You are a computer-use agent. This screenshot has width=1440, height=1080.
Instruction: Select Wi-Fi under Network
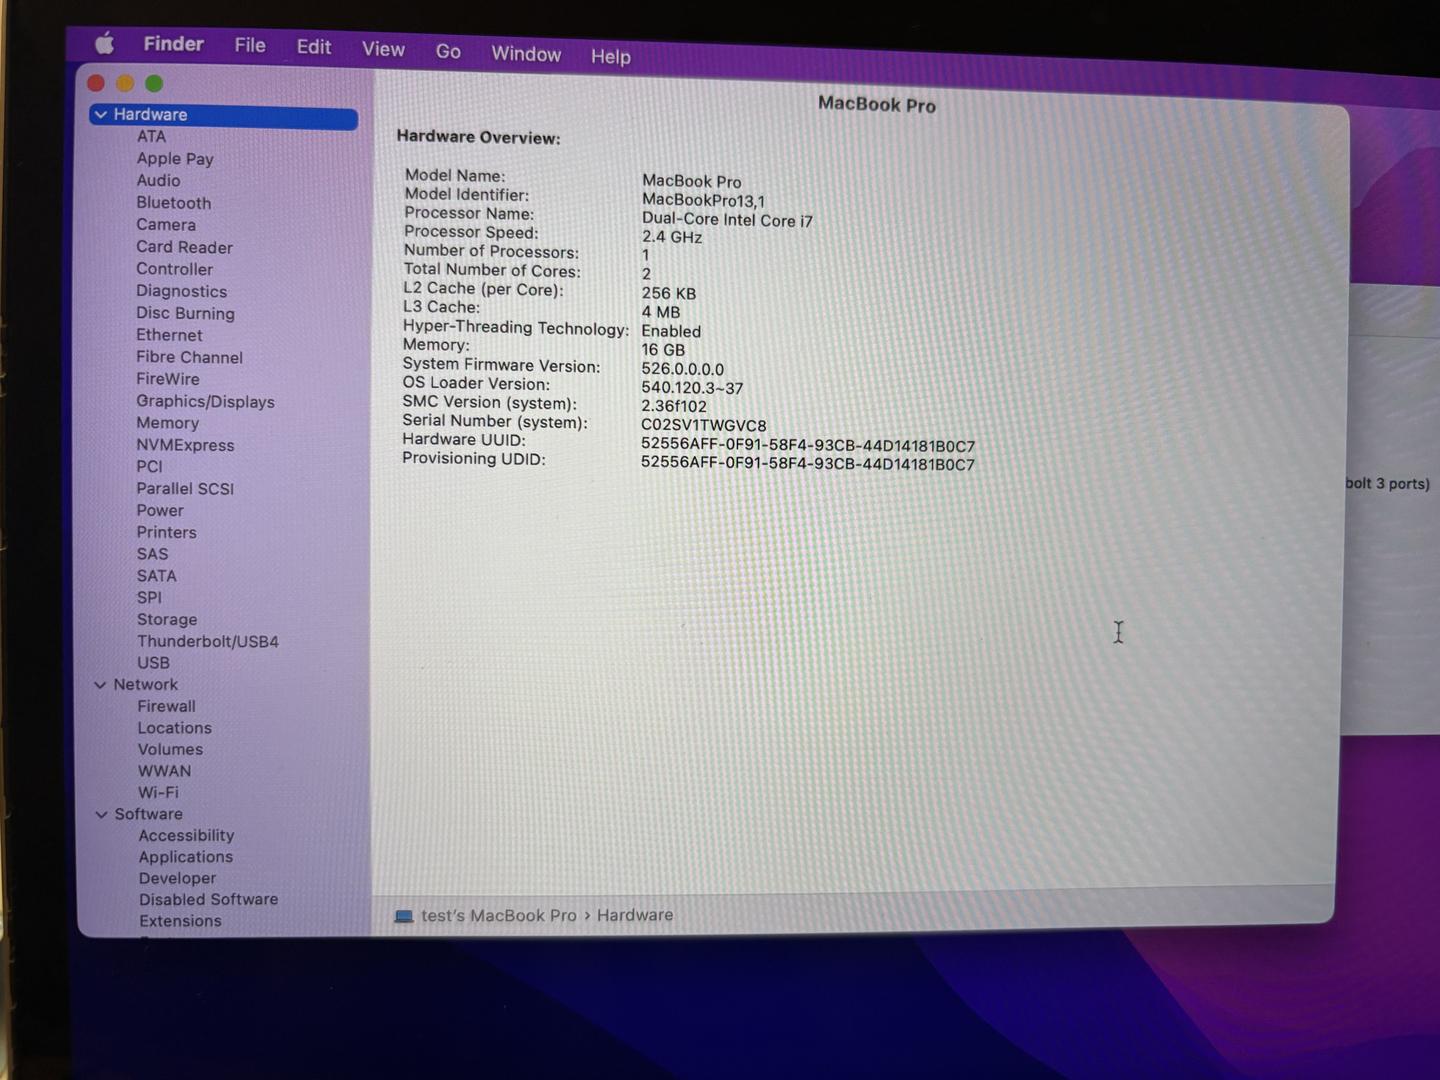coord(158,793)
